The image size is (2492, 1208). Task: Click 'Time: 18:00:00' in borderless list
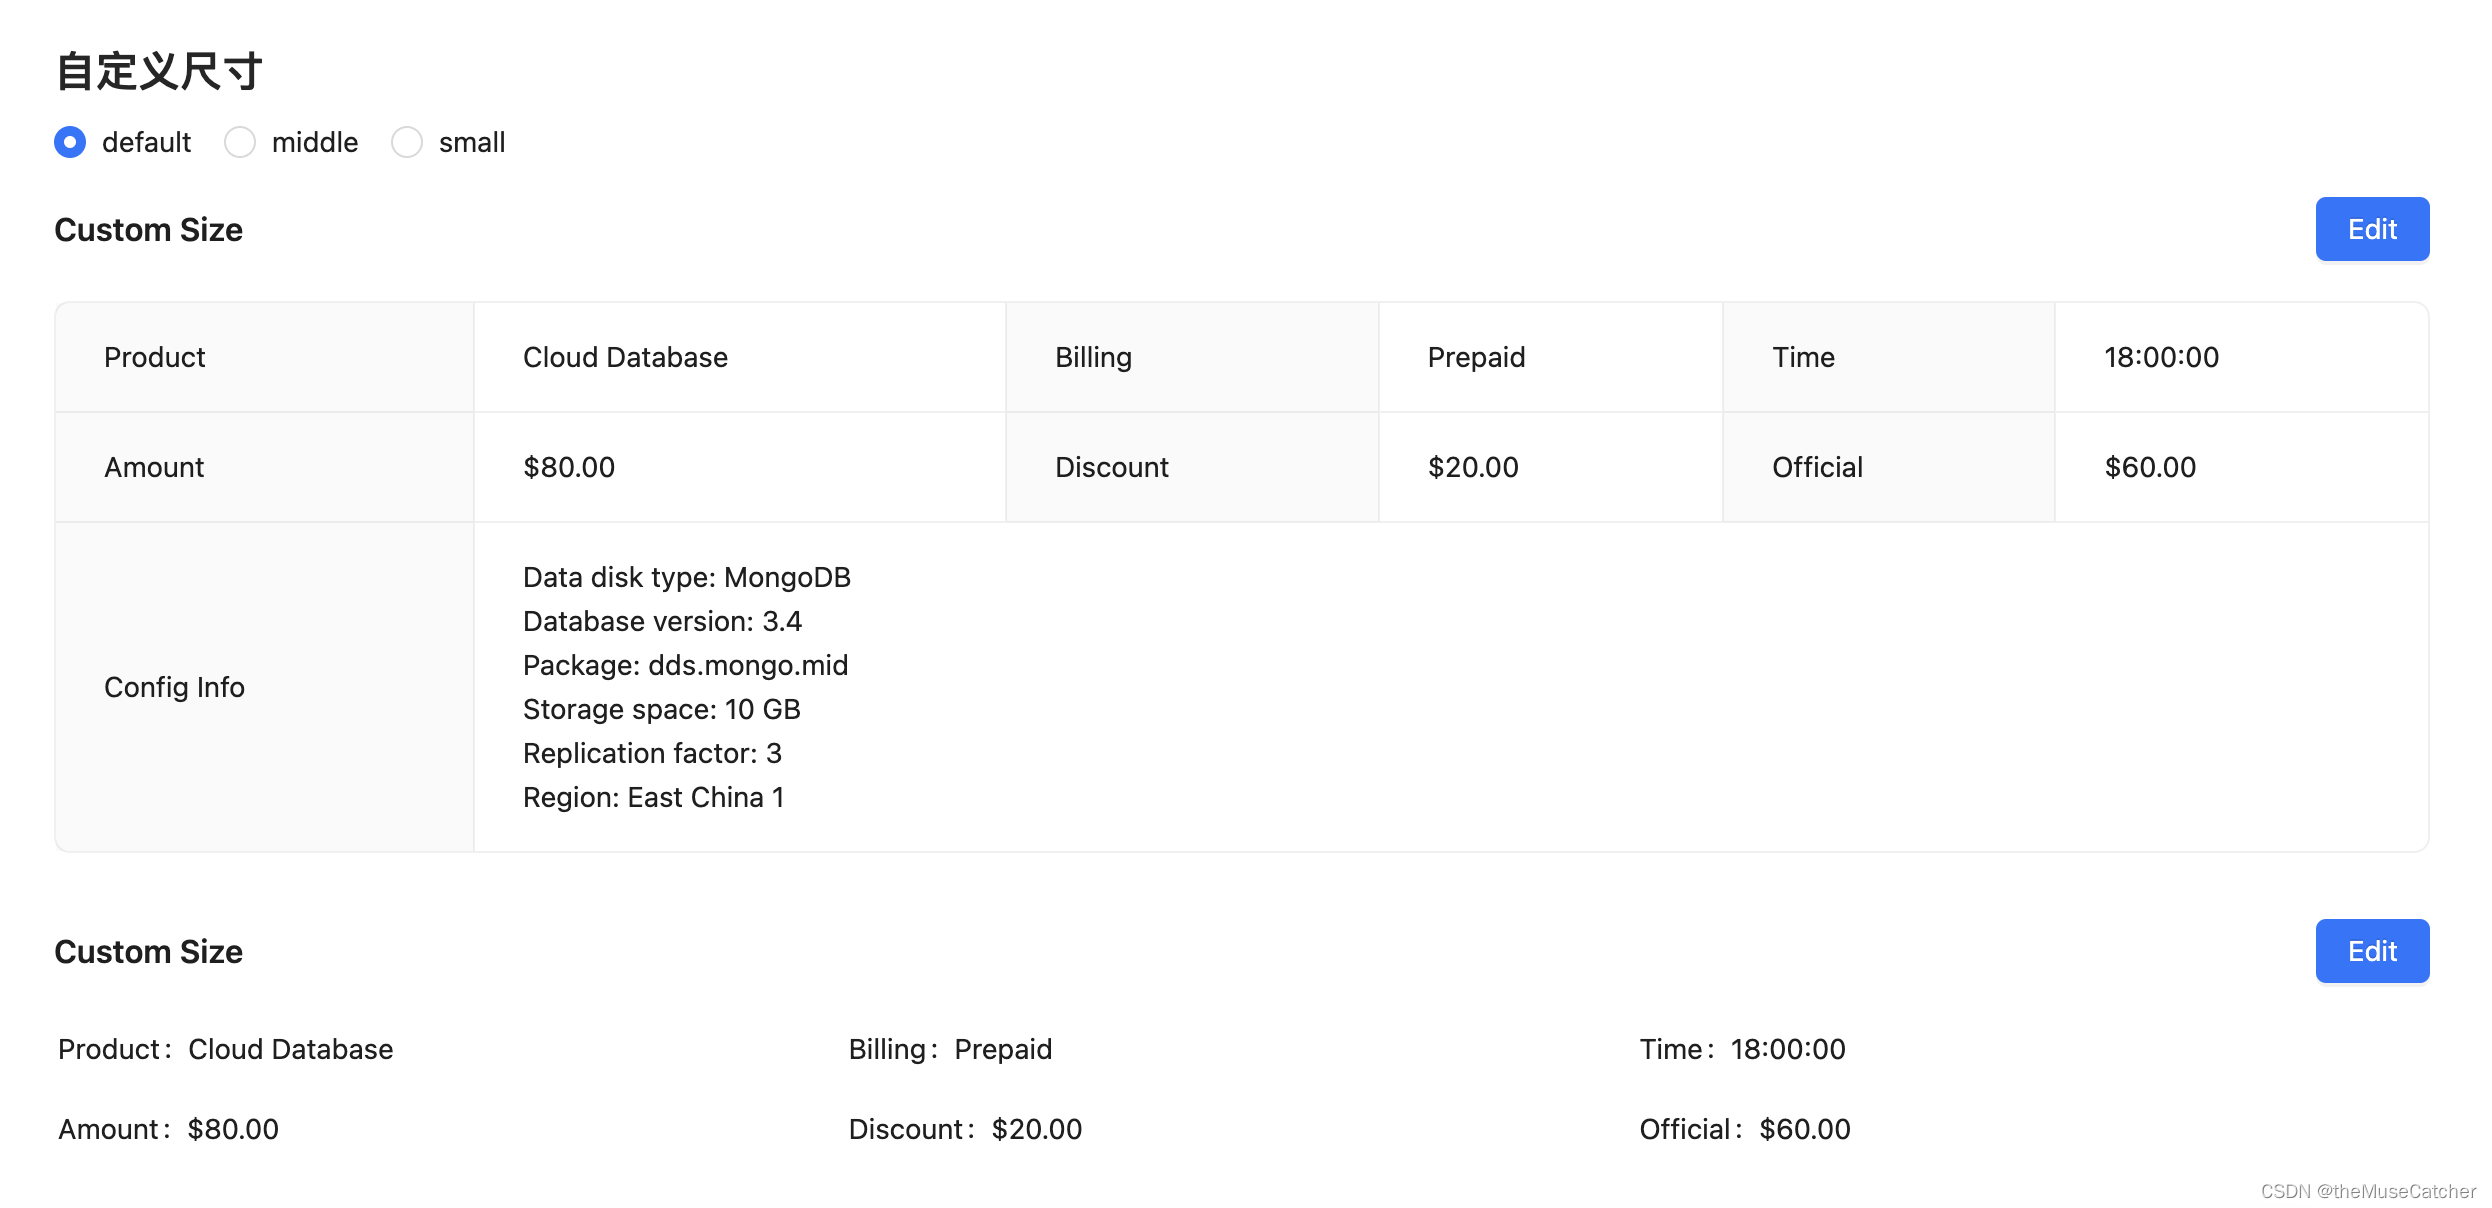1743,1049
